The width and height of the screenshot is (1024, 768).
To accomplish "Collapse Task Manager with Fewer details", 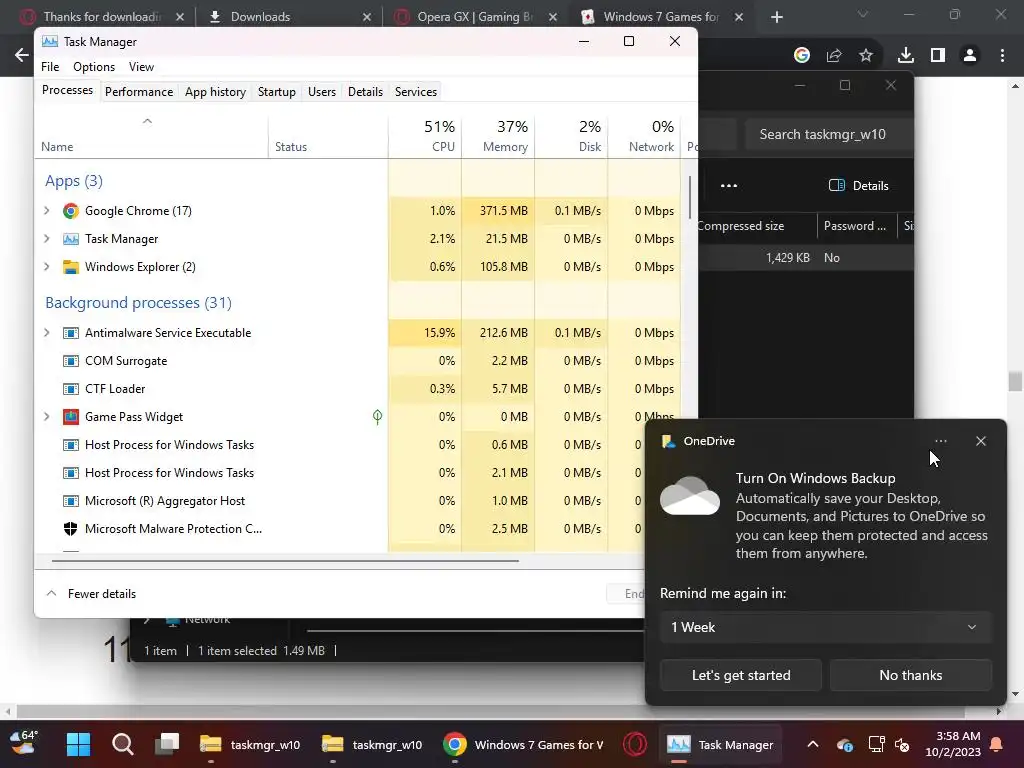I will [91, 594].
